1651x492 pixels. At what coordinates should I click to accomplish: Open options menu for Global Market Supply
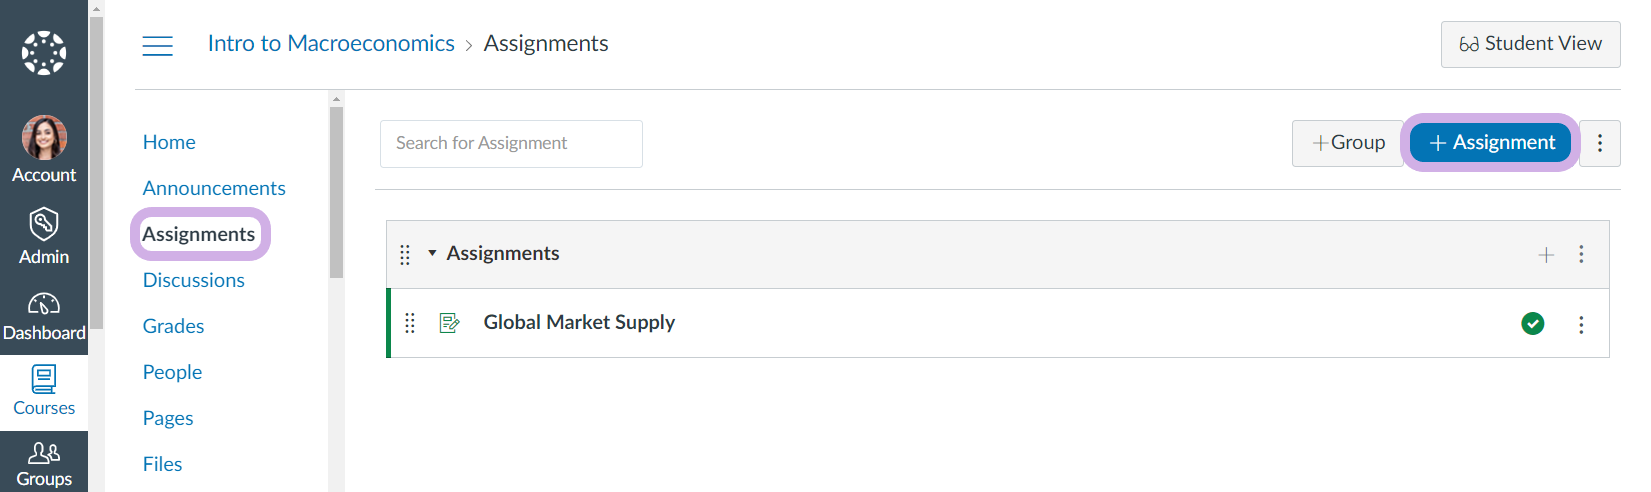pos(1581,324)
